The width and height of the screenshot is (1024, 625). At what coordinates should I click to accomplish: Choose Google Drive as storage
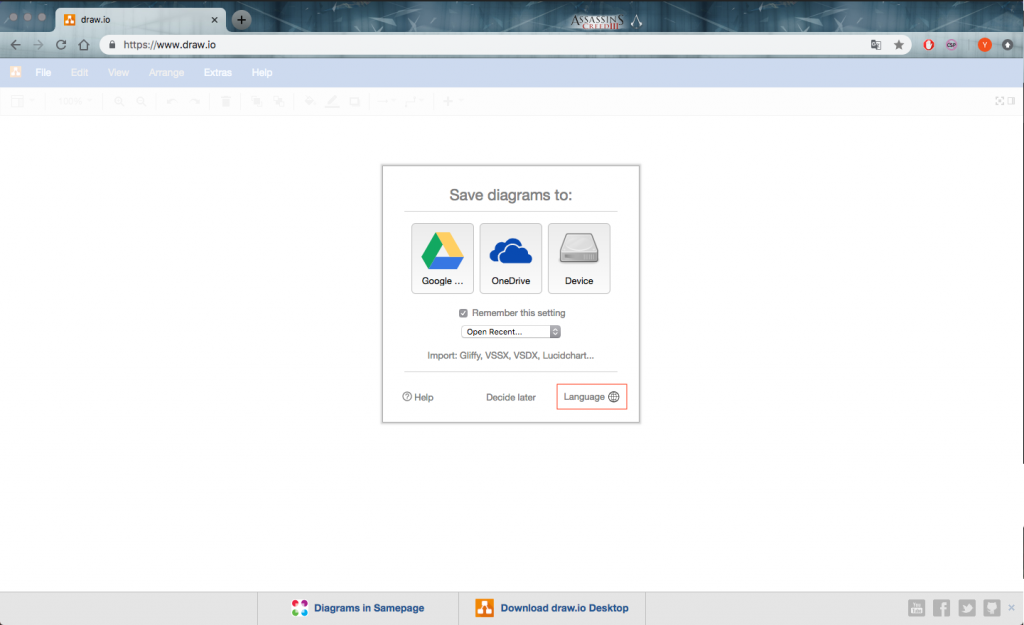[442, 258]
